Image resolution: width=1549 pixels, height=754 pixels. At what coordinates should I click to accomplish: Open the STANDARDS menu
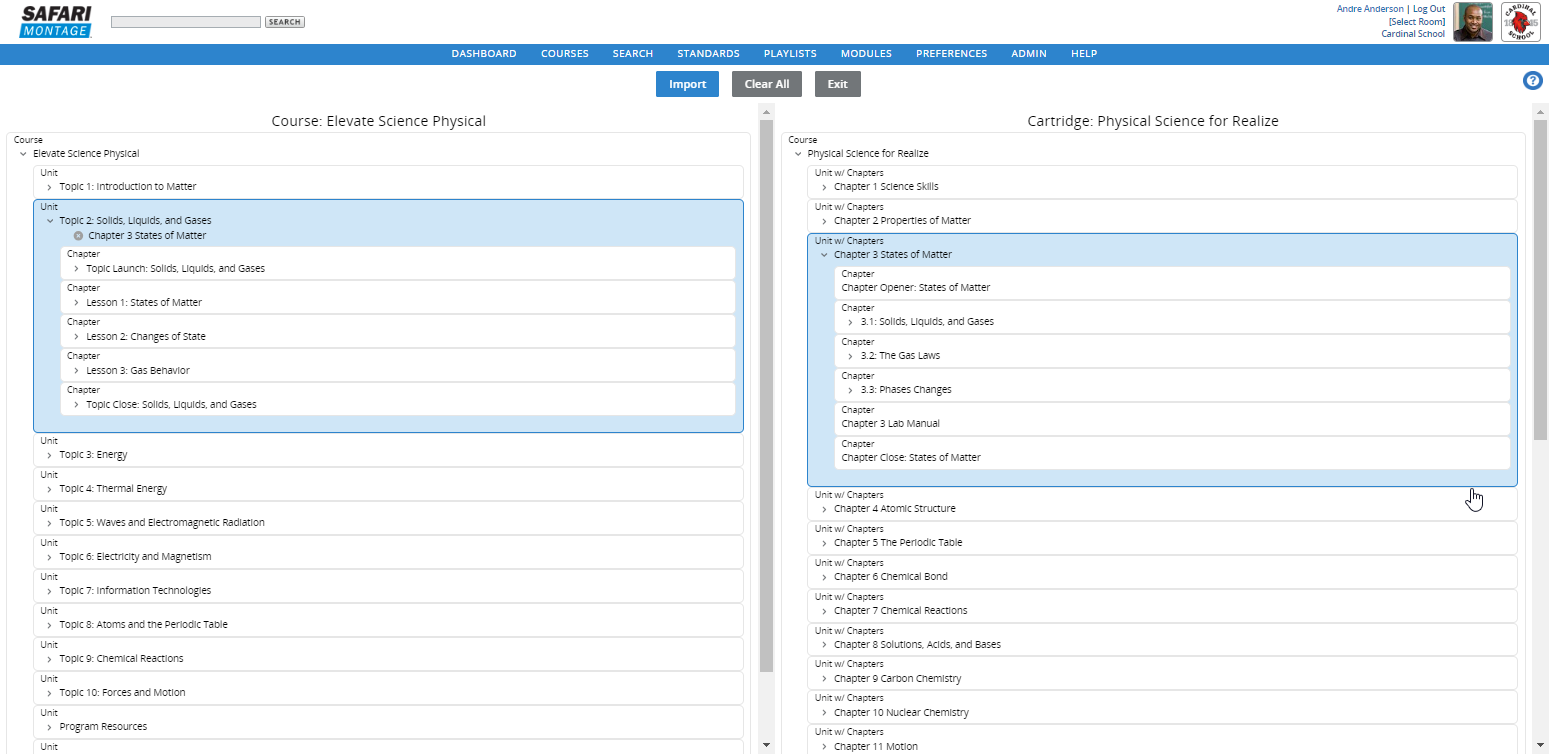(x=708, y=54)
